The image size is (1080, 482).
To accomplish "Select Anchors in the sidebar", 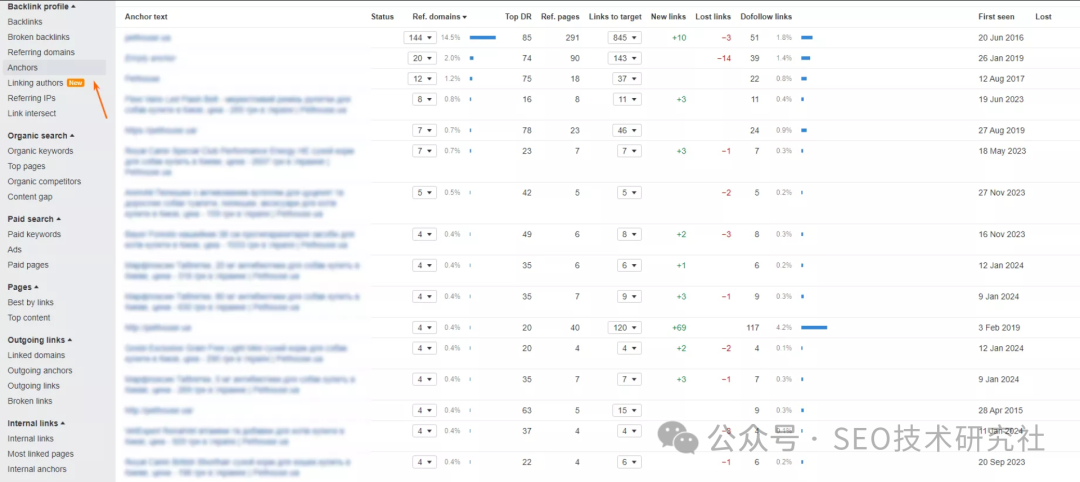I will (x=23, y=67).
